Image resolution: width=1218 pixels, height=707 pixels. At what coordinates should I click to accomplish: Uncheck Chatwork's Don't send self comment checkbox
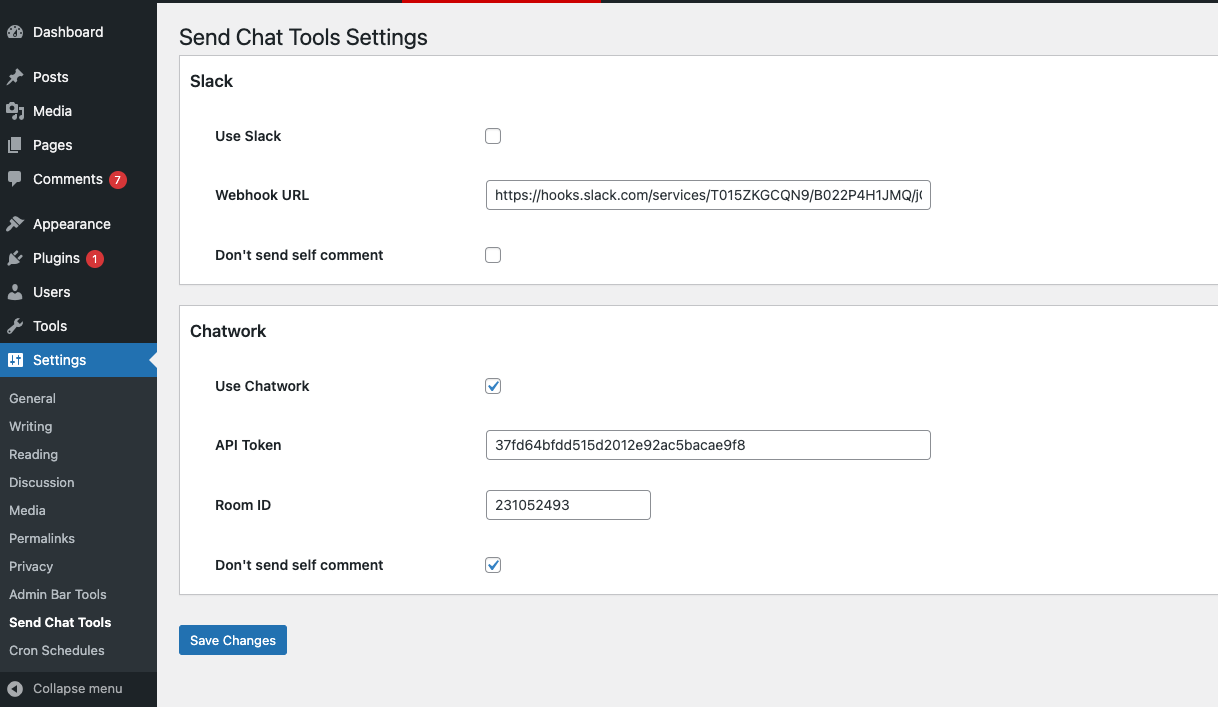(x=493, y=565)
